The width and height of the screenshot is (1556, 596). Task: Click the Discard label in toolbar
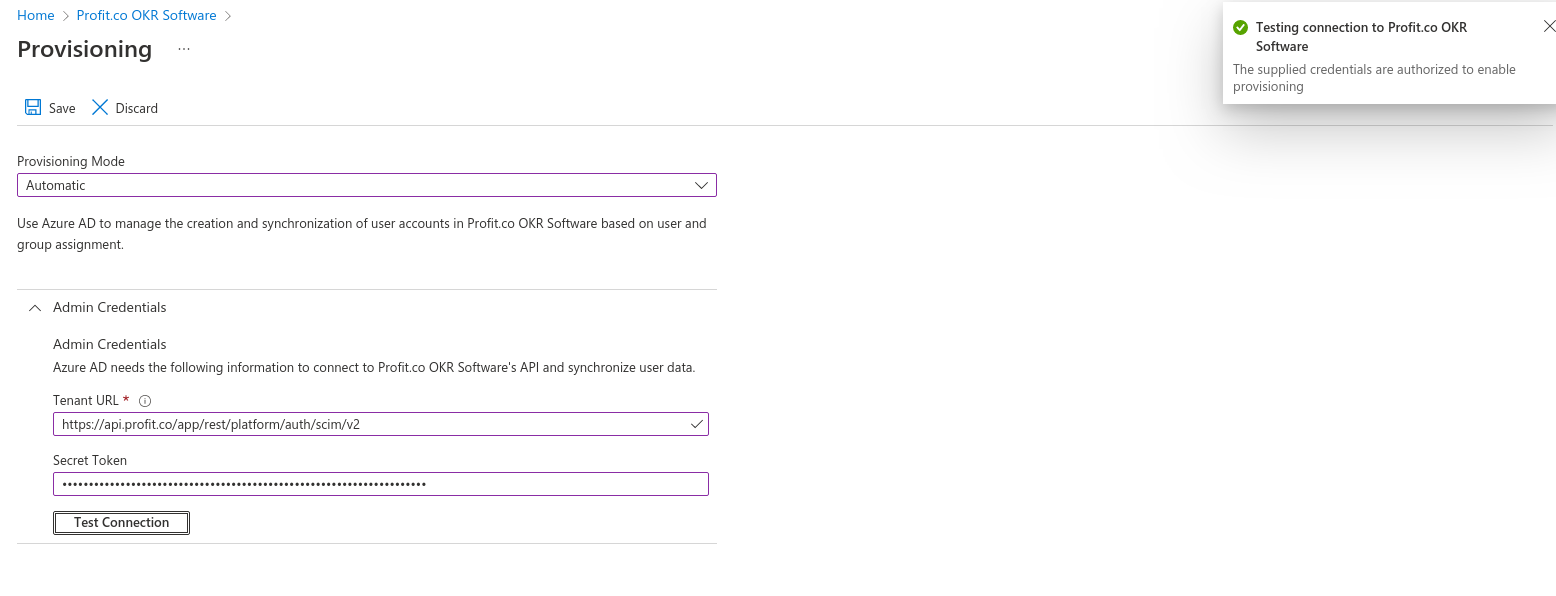137,108
